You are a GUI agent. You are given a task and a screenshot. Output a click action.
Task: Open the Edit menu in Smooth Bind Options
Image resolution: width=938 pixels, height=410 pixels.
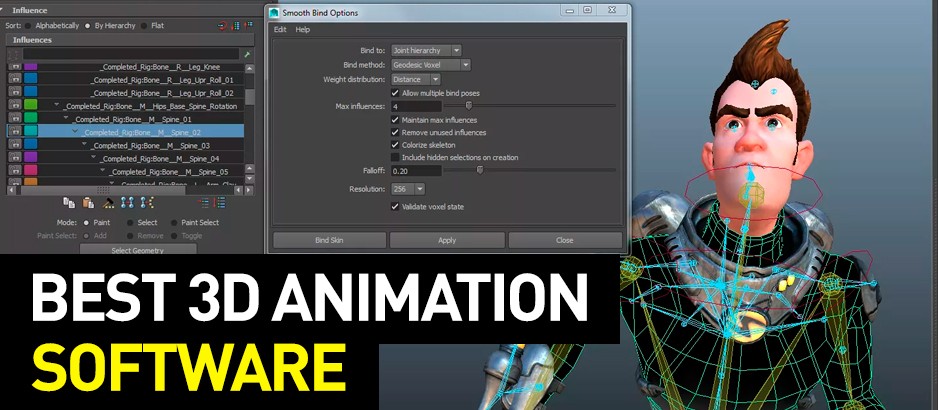(x=280, y=29)
